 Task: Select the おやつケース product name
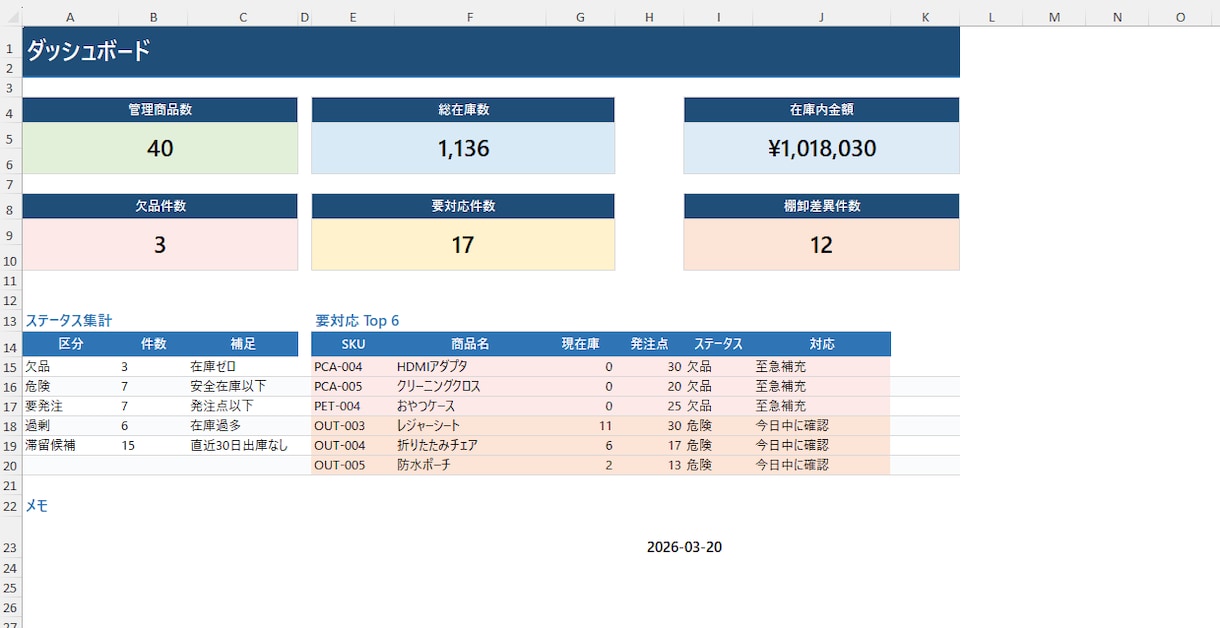pos(470,406)
